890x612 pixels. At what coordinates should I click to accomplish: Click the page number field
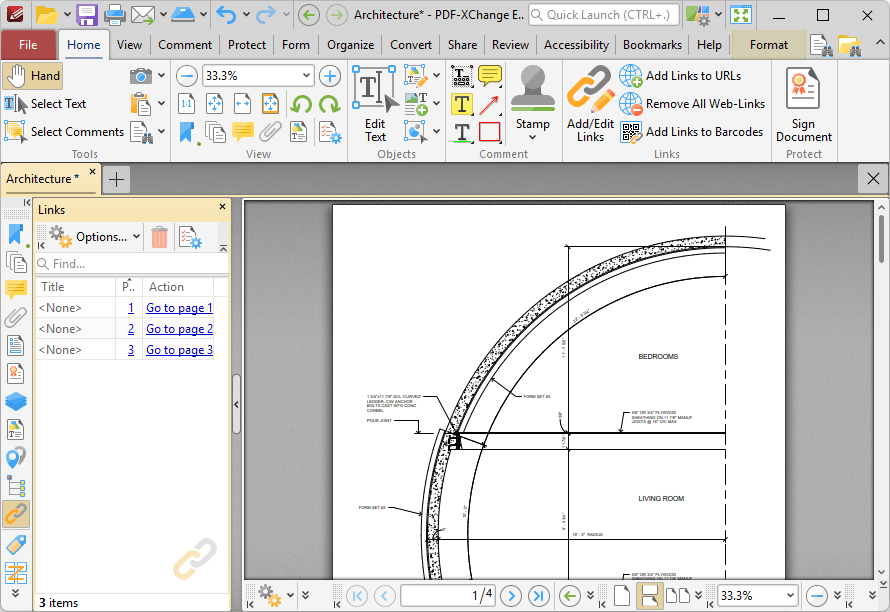point(447,596)
